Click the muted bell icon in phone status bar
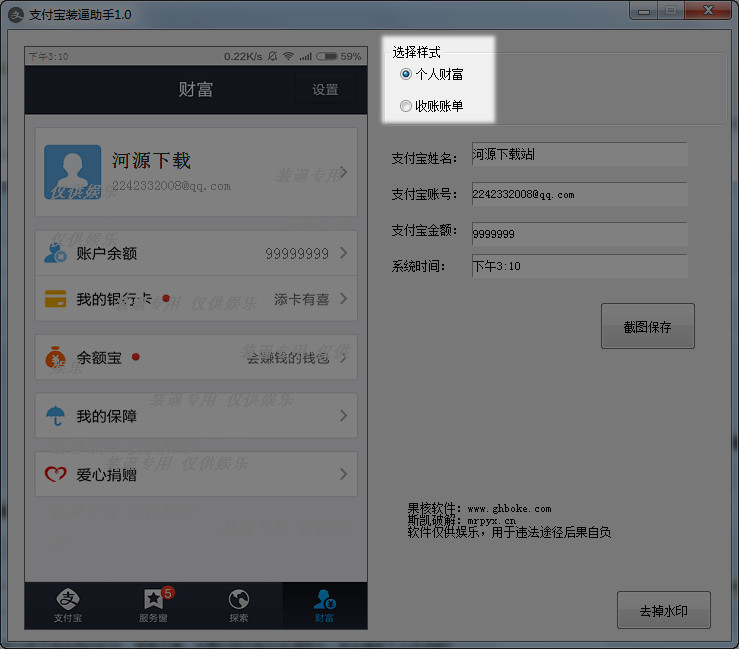The image size is (739, 649). click(272, 56)
